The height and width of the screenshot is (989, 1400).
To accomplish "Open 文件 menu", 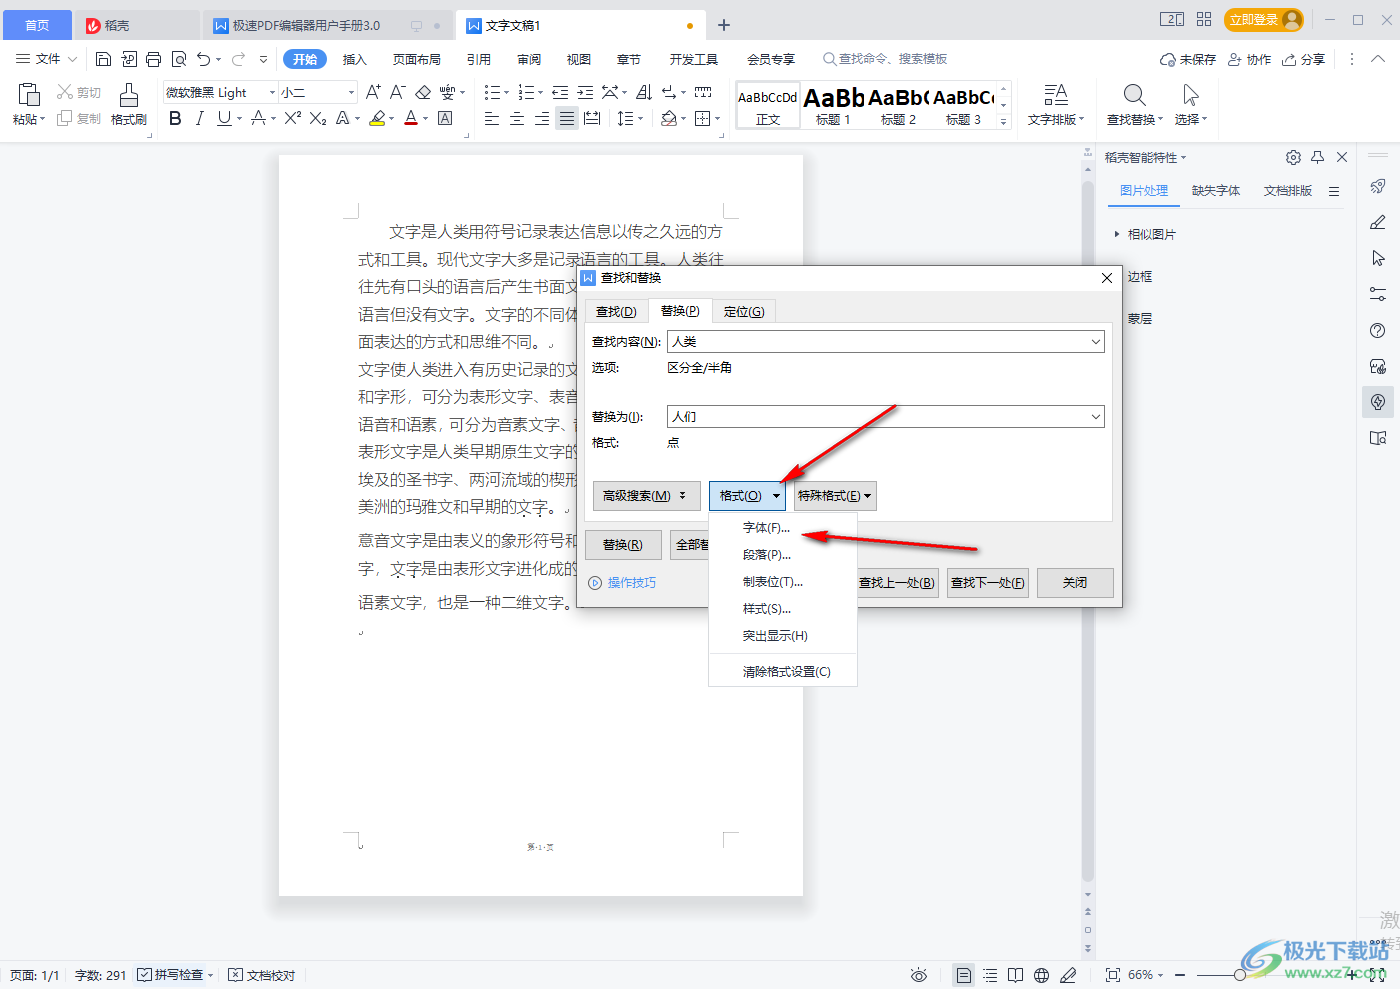I will (47, 59).
